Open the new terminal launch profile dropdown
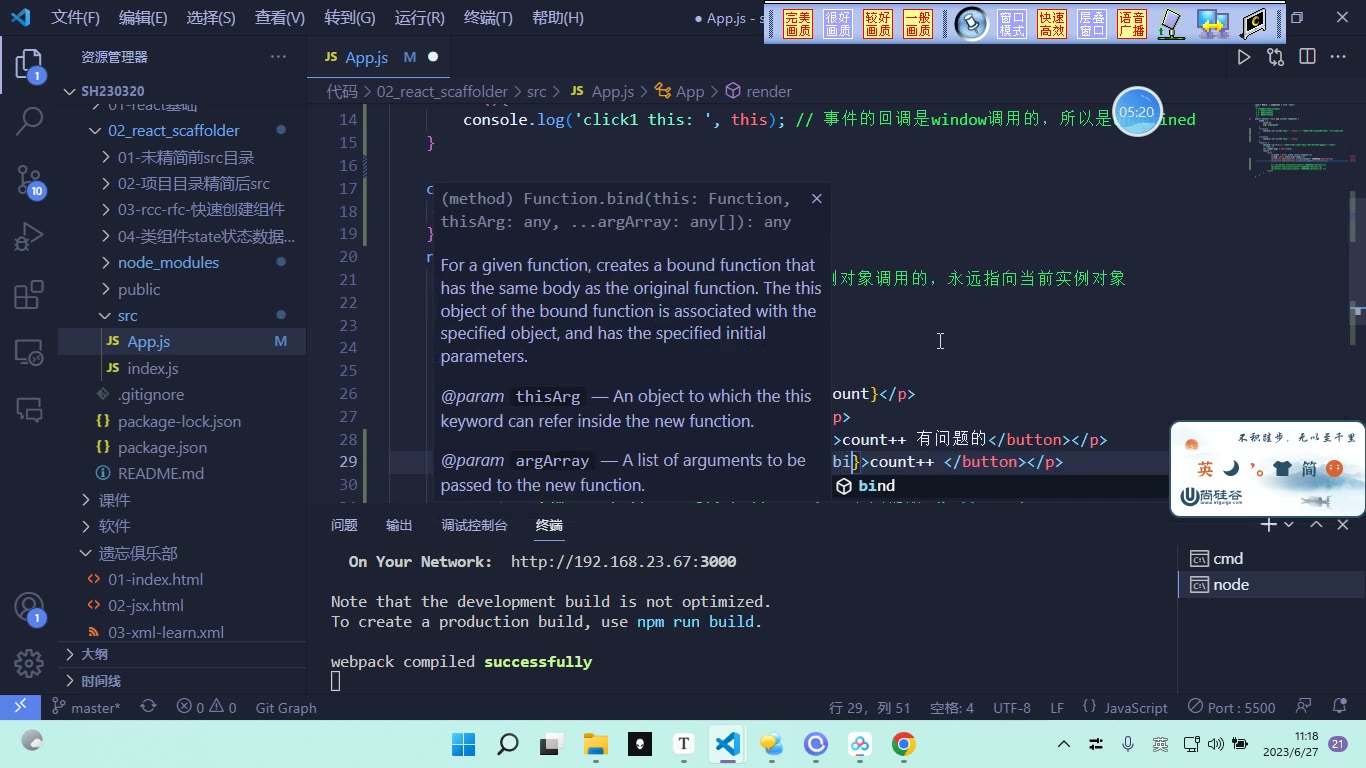1366x768 pixels. 1289,525
